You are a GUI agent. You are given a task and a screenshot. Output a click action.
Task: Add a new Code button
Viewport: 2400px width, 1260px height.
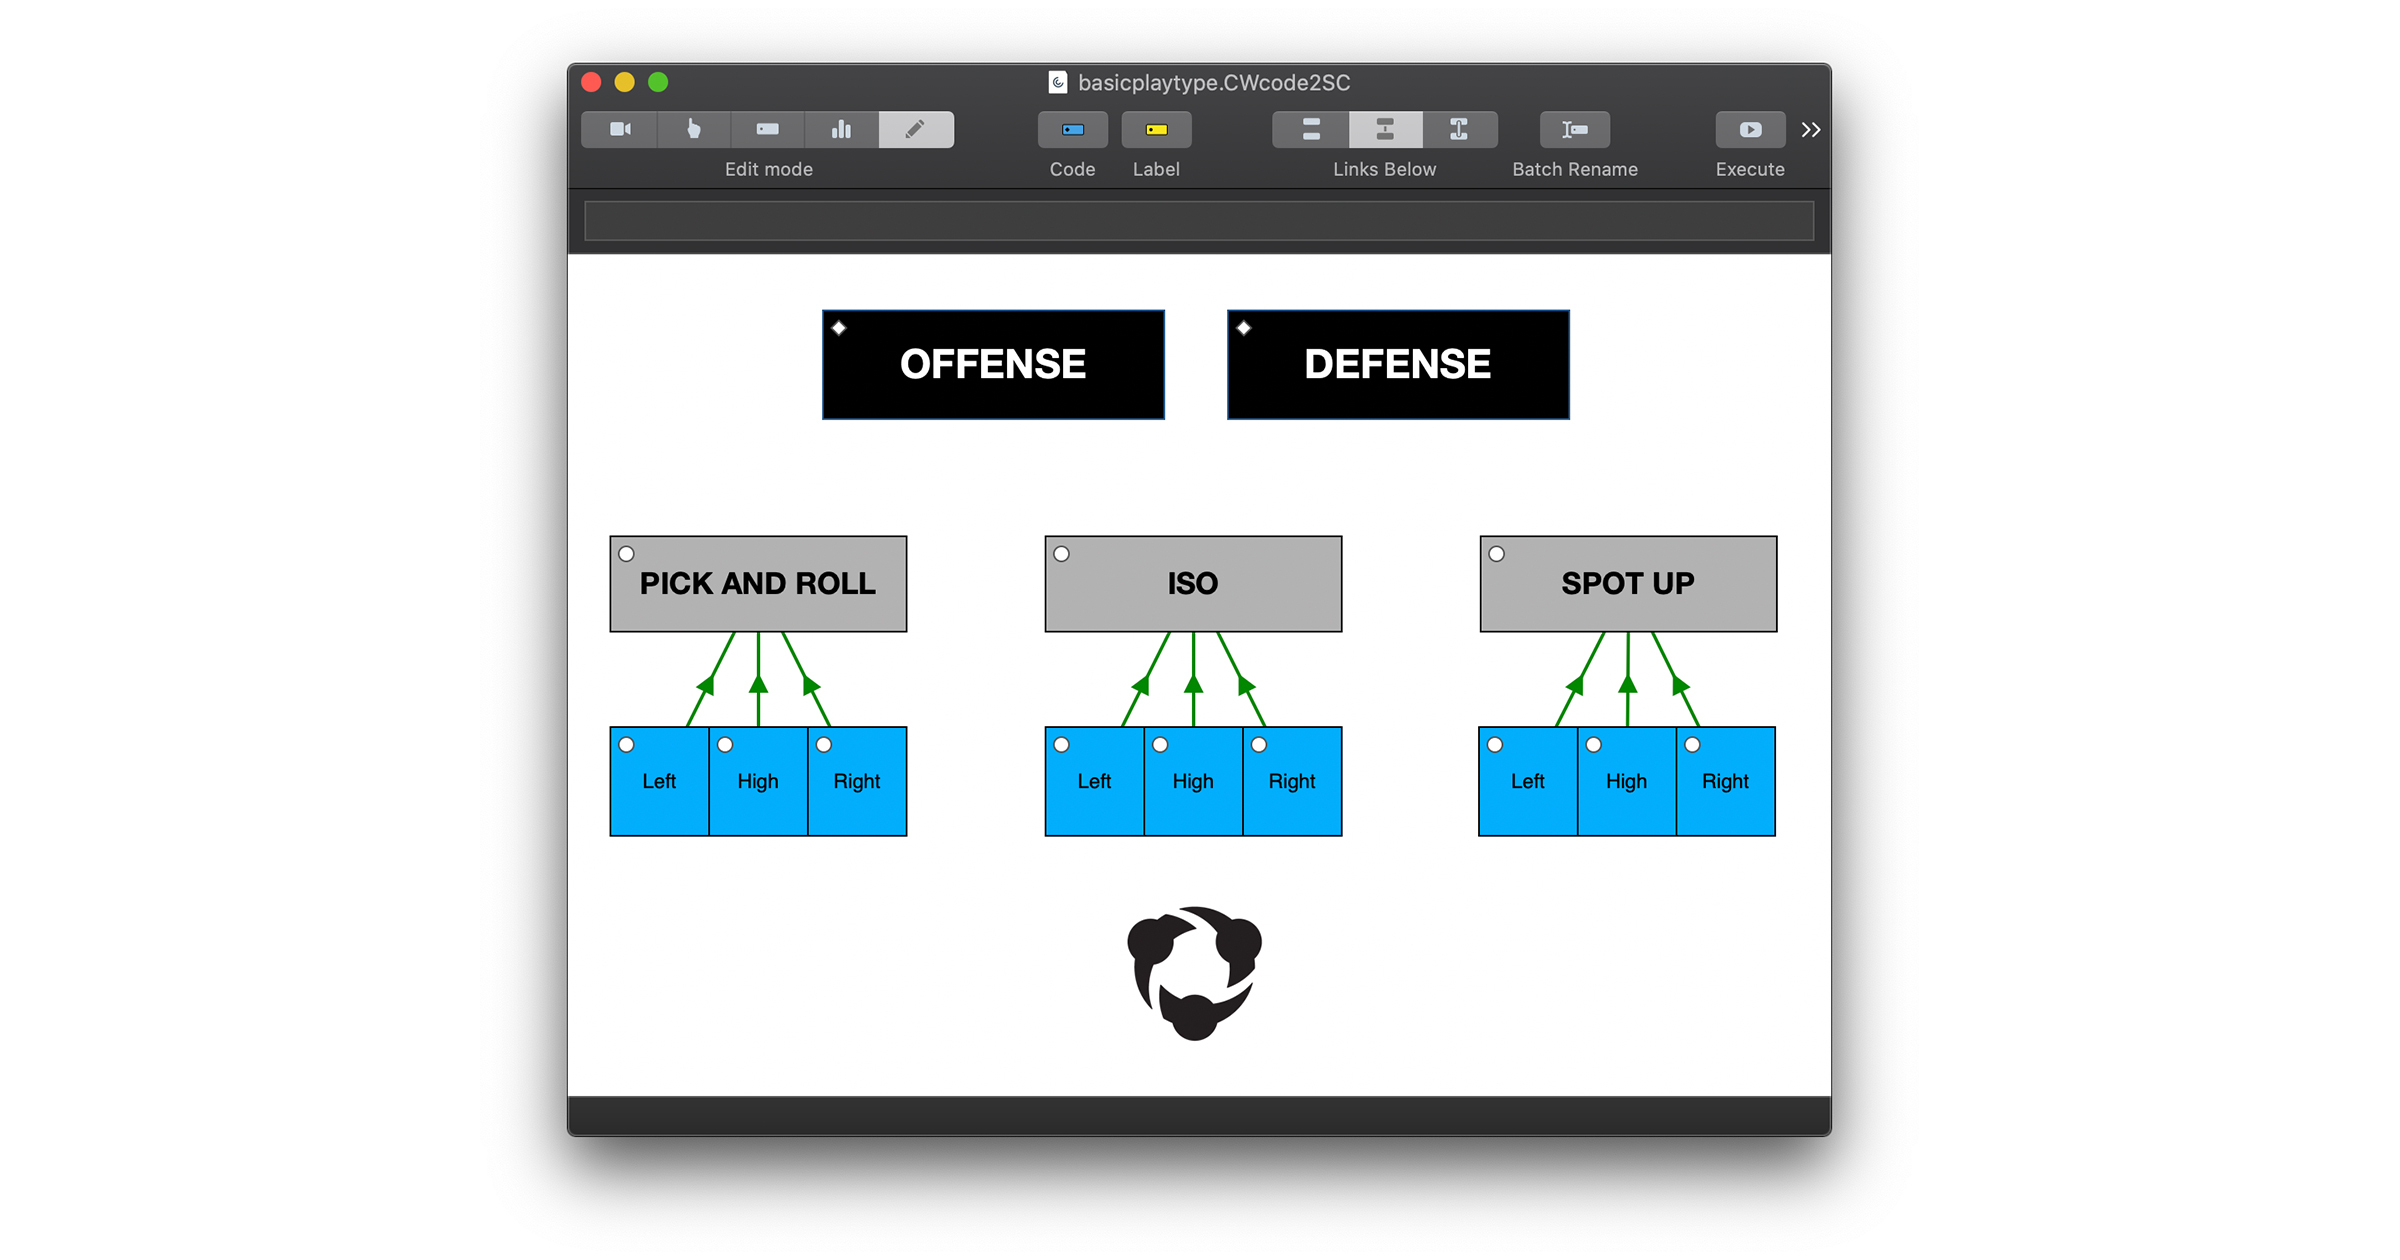point(1072,129)
